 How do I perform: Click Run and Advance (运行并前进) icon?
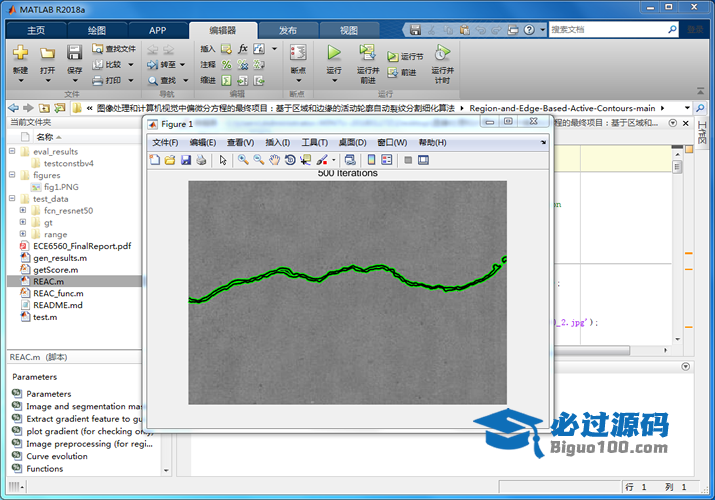click(x=367, y=53)
